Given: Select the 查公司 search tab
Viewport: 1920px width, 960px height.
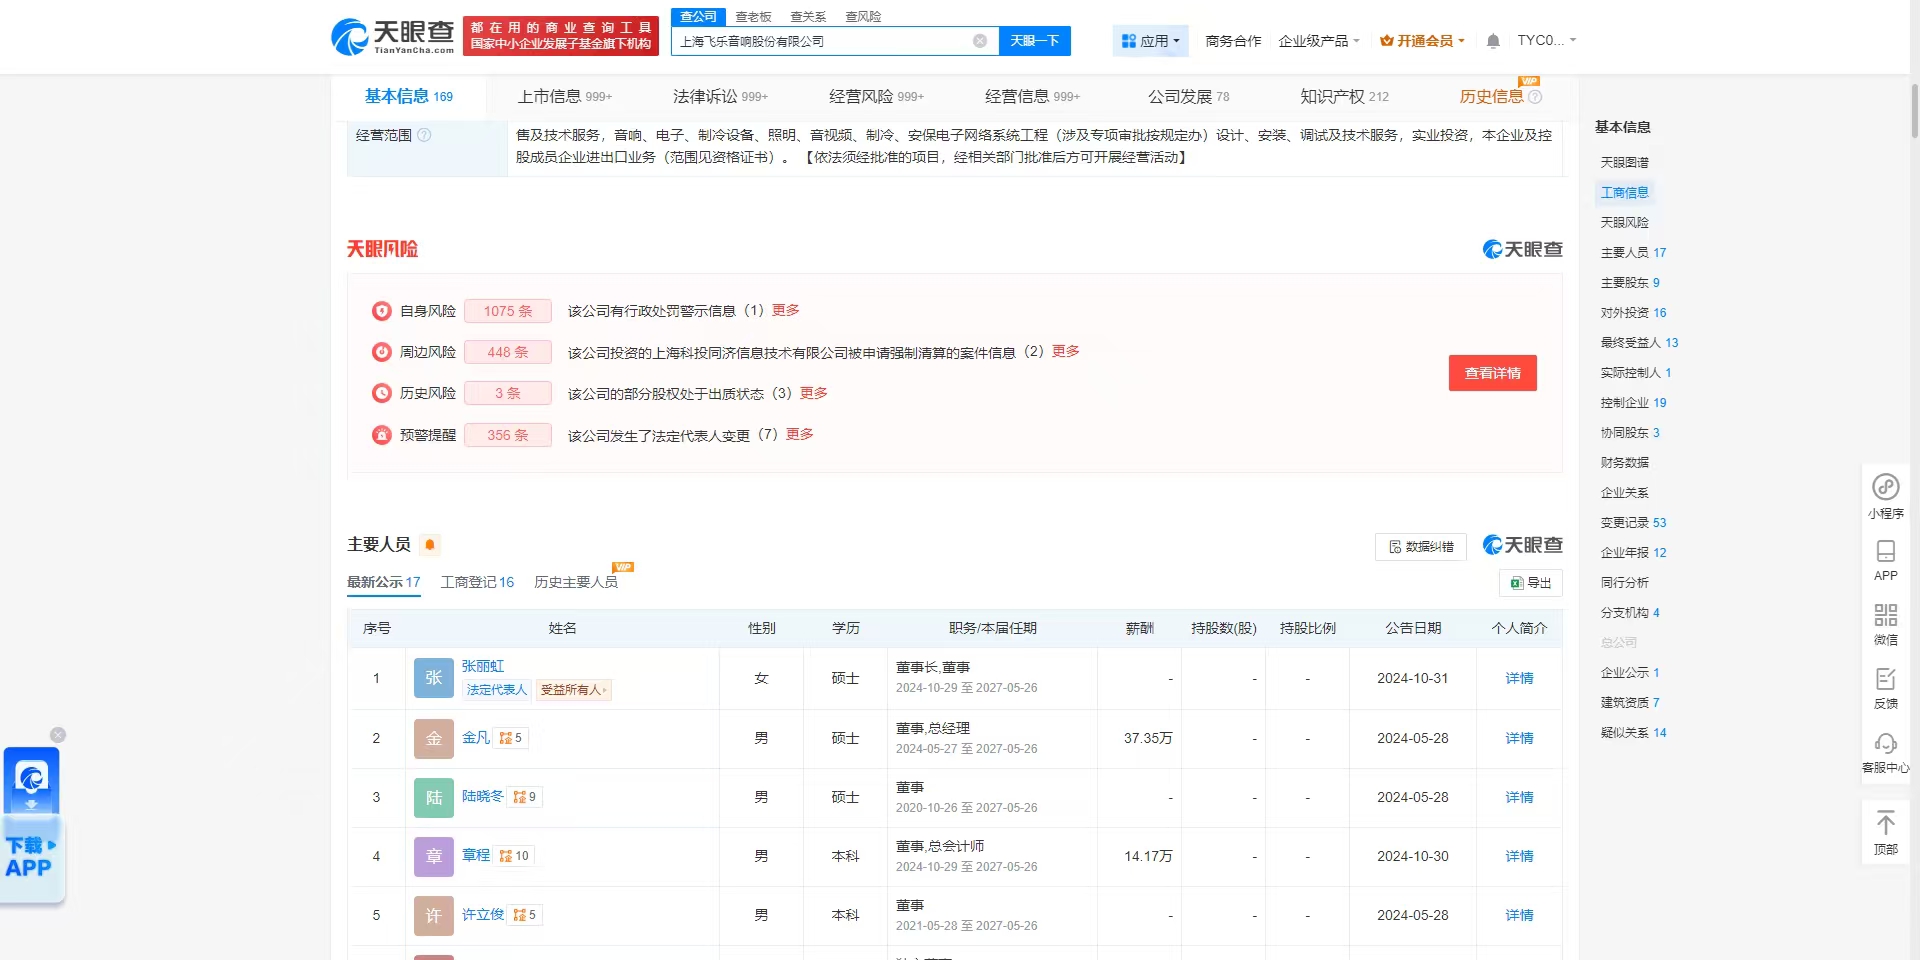Looking at the screenshot, I should point(698,16).
